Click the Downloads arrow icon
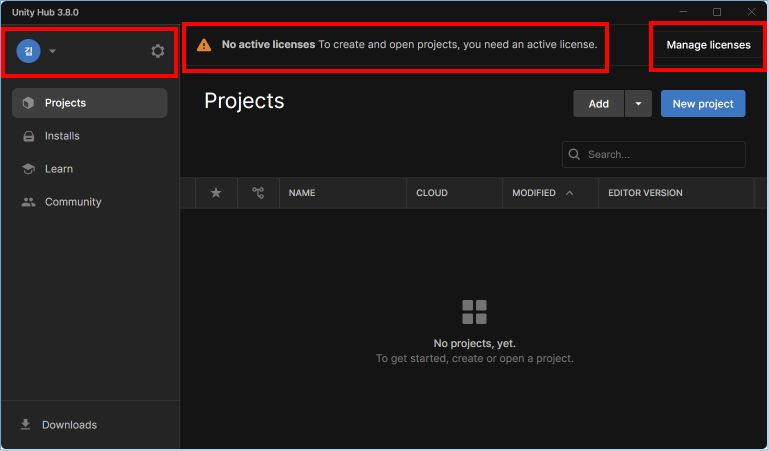This screenshot has height=451, width=769. pos(26,425)
